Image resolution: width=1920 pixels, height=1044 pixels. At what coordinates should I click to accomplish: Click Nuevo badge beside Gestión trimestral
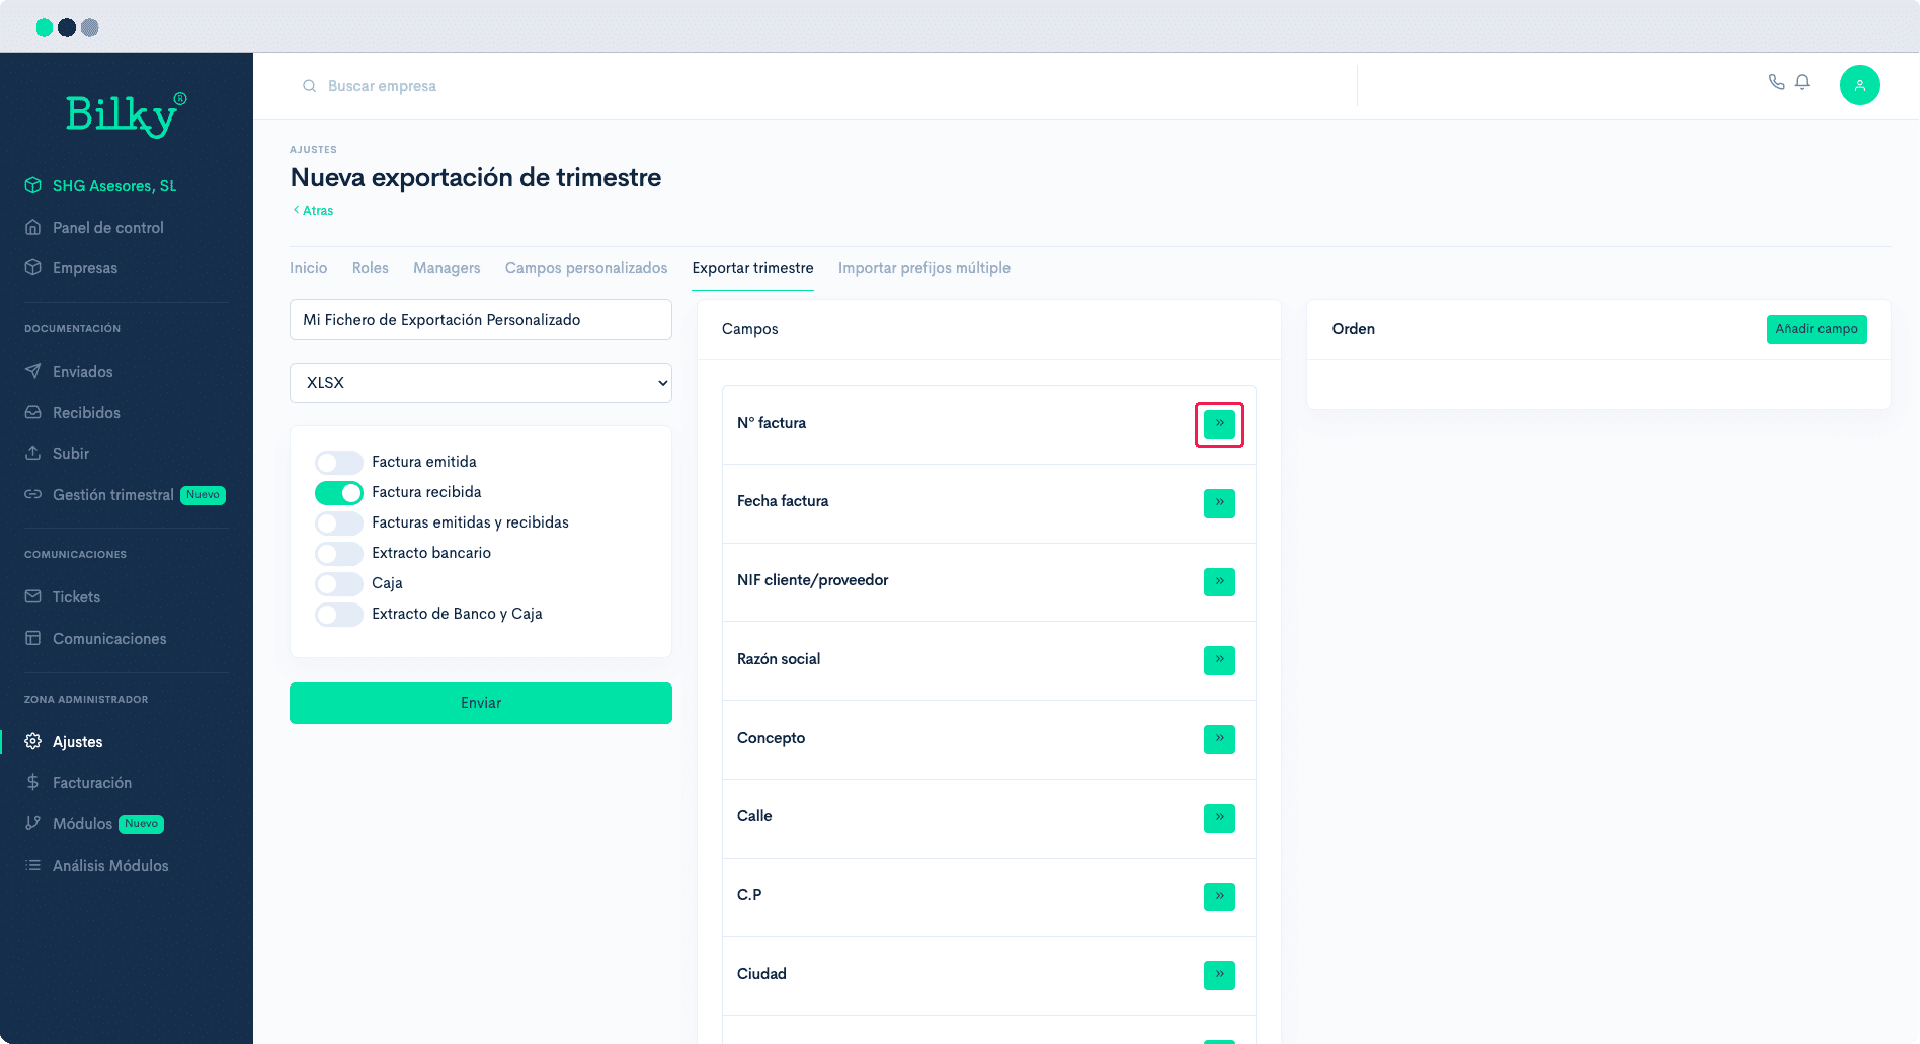click(x=203, y=495)
